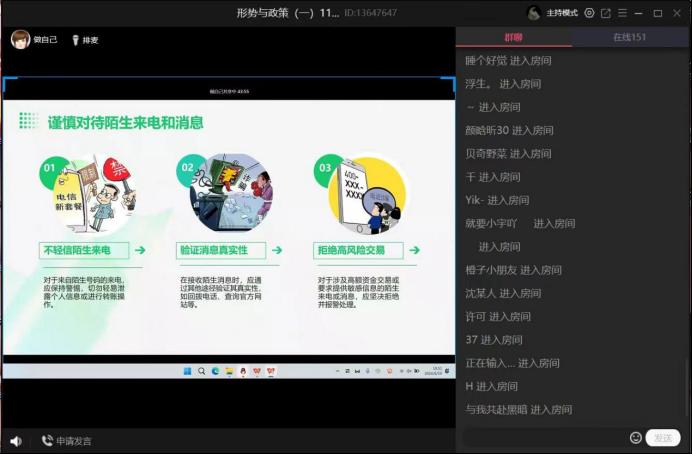Click the 许可 进入房间 chat message
Image resolution: width=692 pixels, height=454 pixels.
498,317
